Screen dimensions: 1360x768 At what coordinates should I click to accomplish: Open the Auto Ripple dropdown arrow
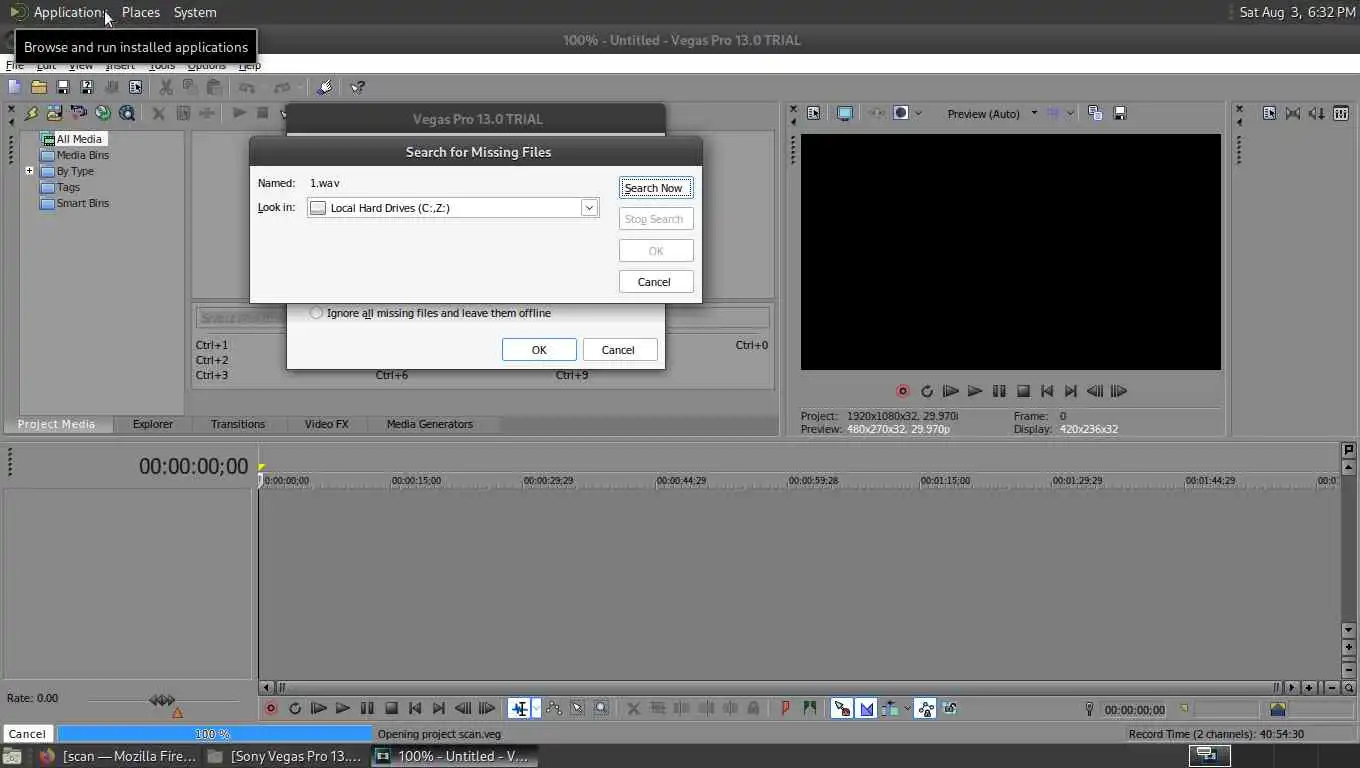pos(907,708)
